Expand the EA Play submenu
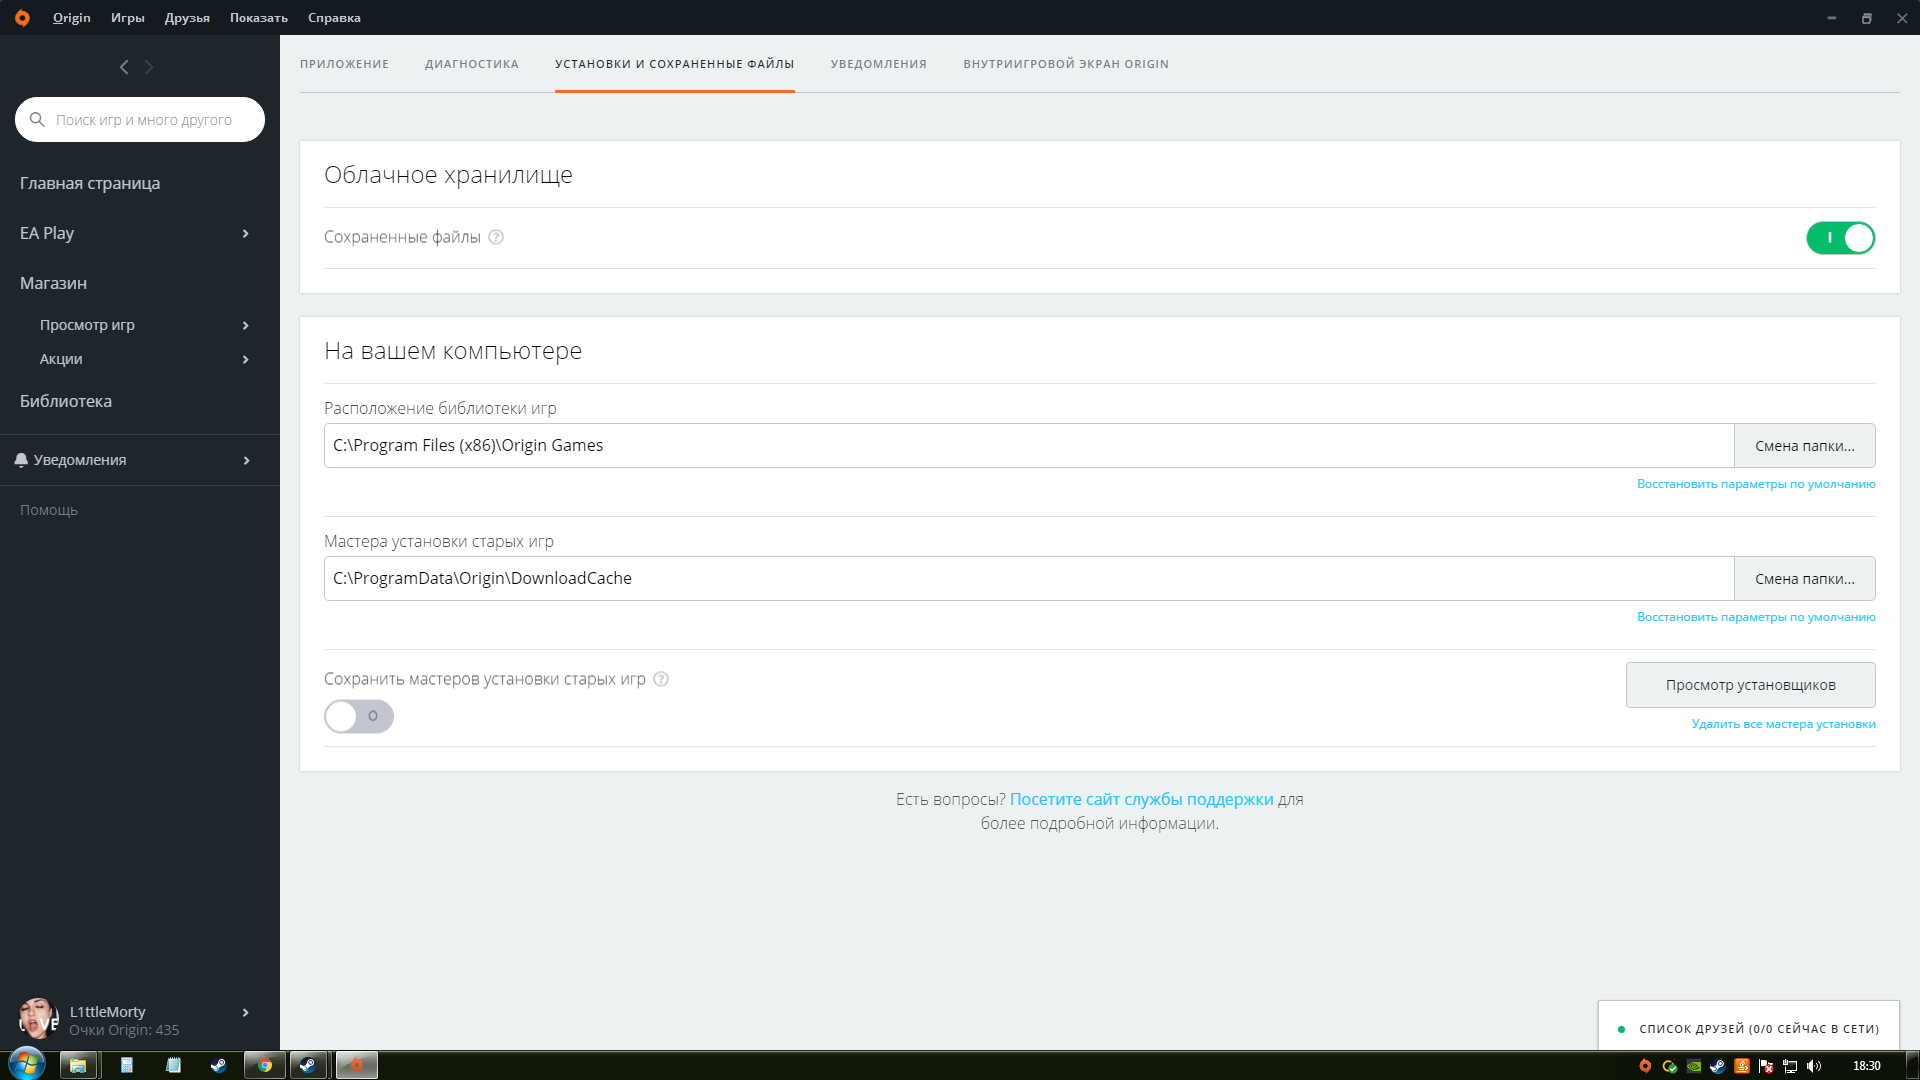1920x1080 pixels. (245, 234)
